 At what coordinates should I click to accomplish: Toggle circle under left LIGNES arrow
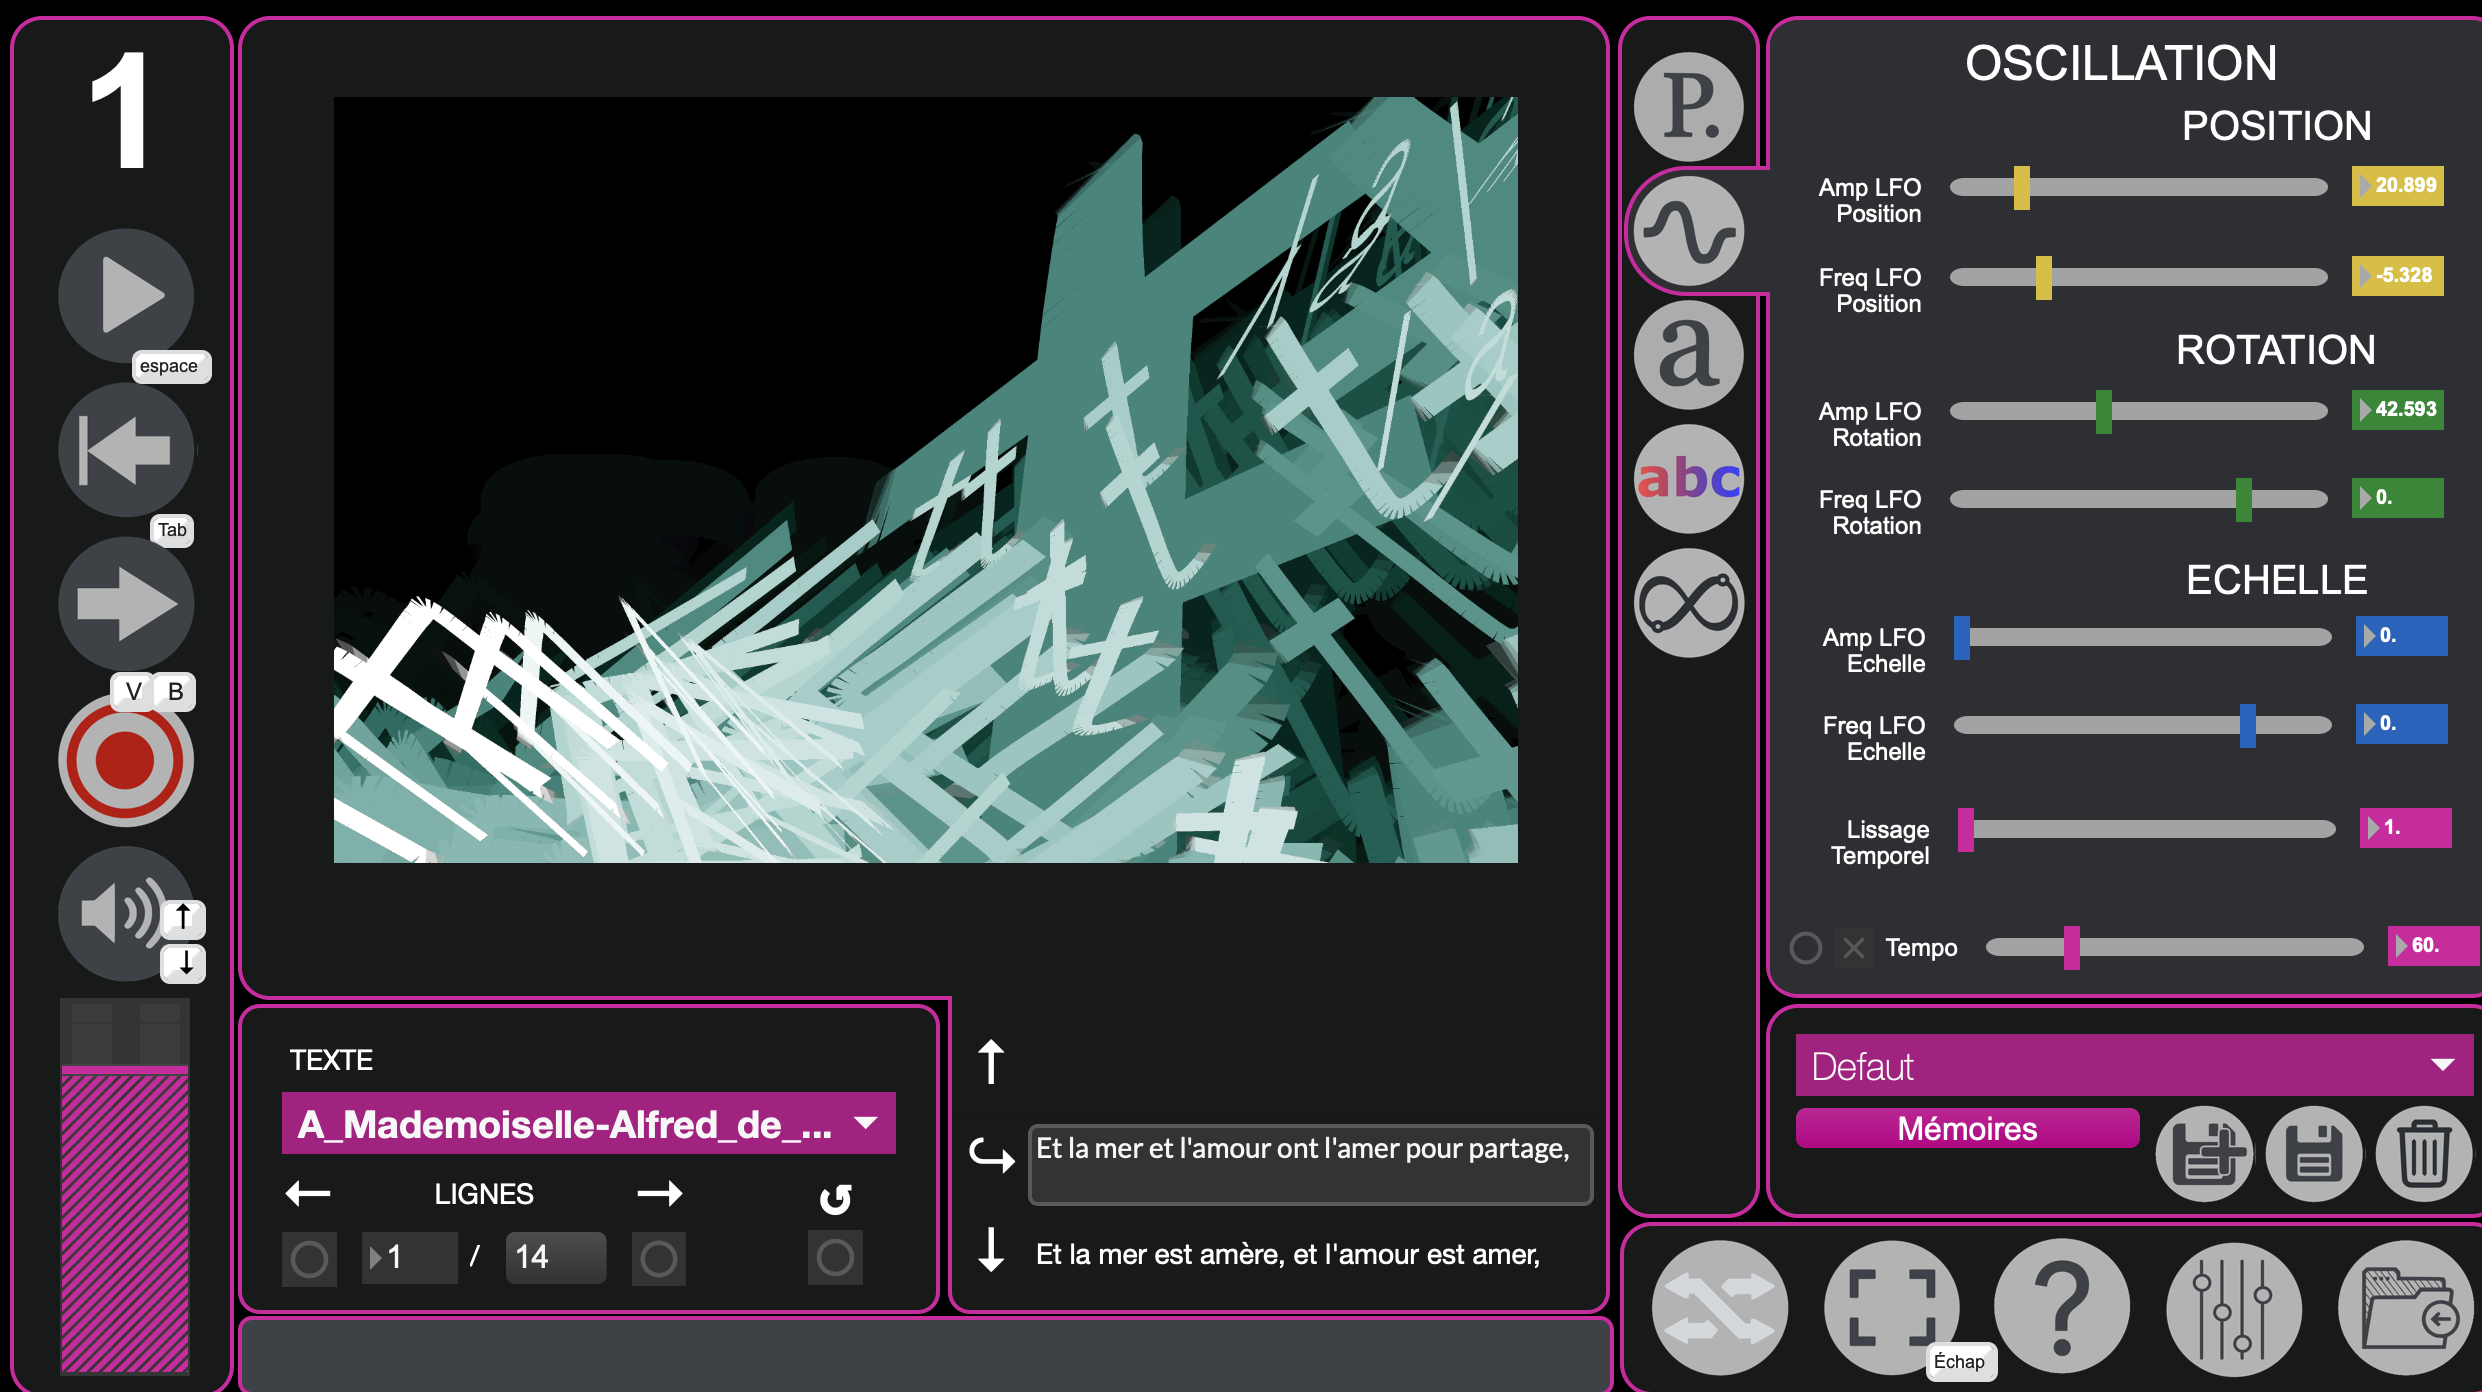309,1258
